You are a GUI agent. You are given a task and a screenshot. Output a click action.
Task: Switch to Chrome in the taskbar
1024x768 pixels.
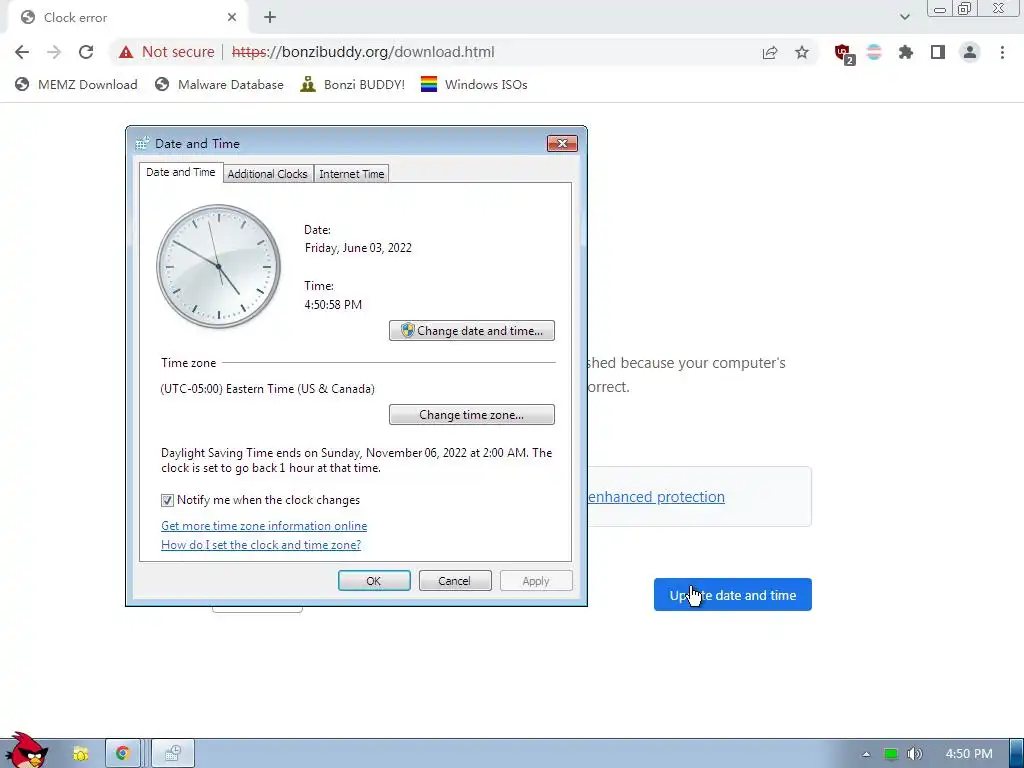[123, 754]
